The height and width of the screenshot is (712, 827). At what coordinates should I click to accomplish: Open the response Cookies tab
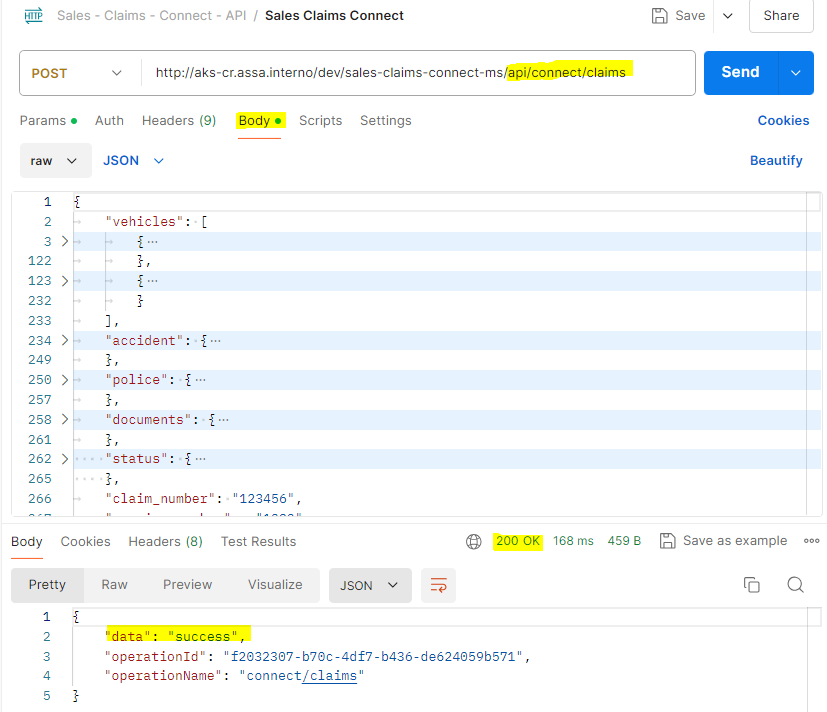pos(85,542)
